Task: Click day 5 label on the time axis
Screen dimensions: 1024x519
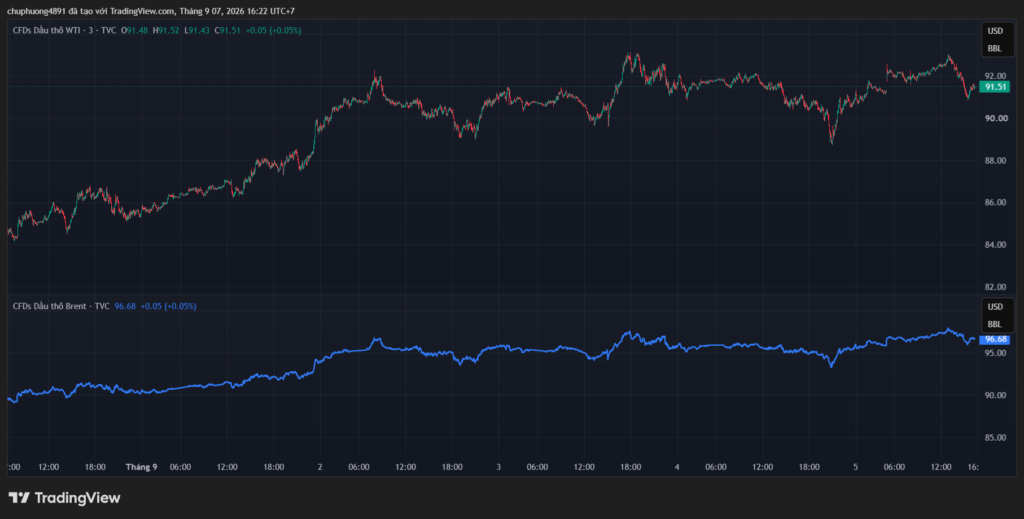Action: (x=856, y=467)
